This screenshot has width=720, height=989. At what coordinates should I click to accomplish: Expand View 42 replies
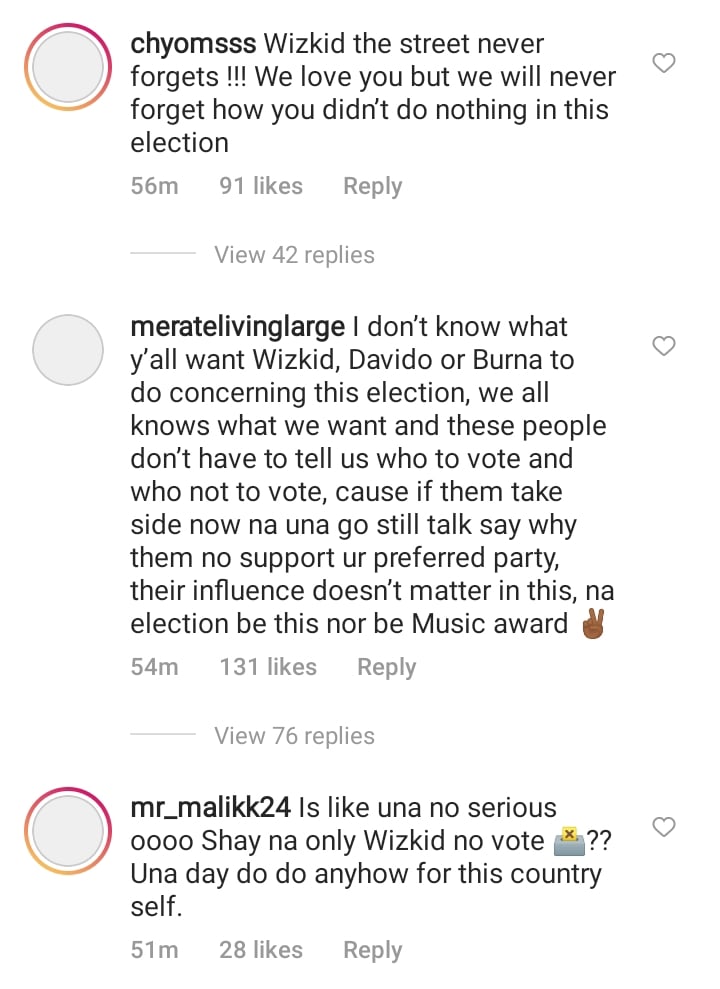coord(294,255)
